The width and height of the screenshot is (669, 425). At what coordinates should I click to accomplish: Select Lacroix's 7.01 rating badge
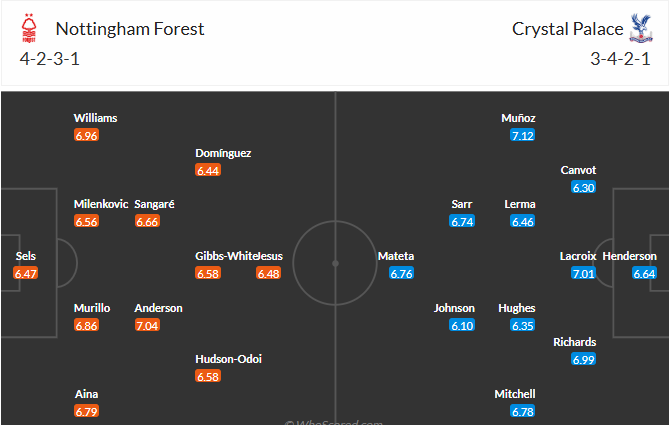583,273
